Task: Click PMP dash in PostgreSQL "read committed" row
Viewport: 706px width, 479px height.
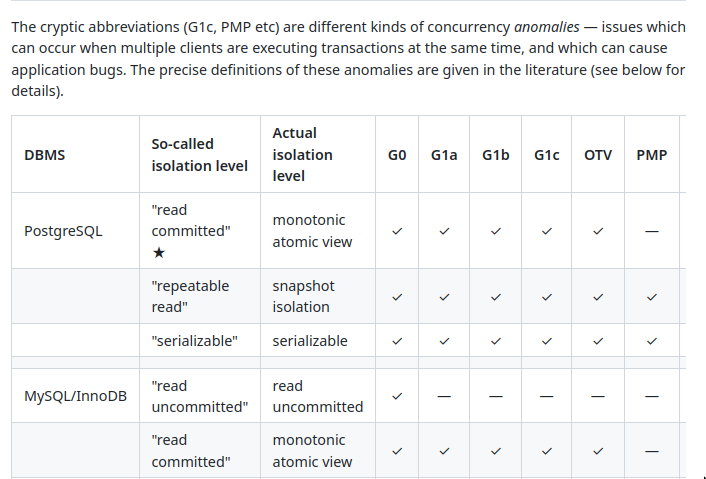Action: pos(652,231)
